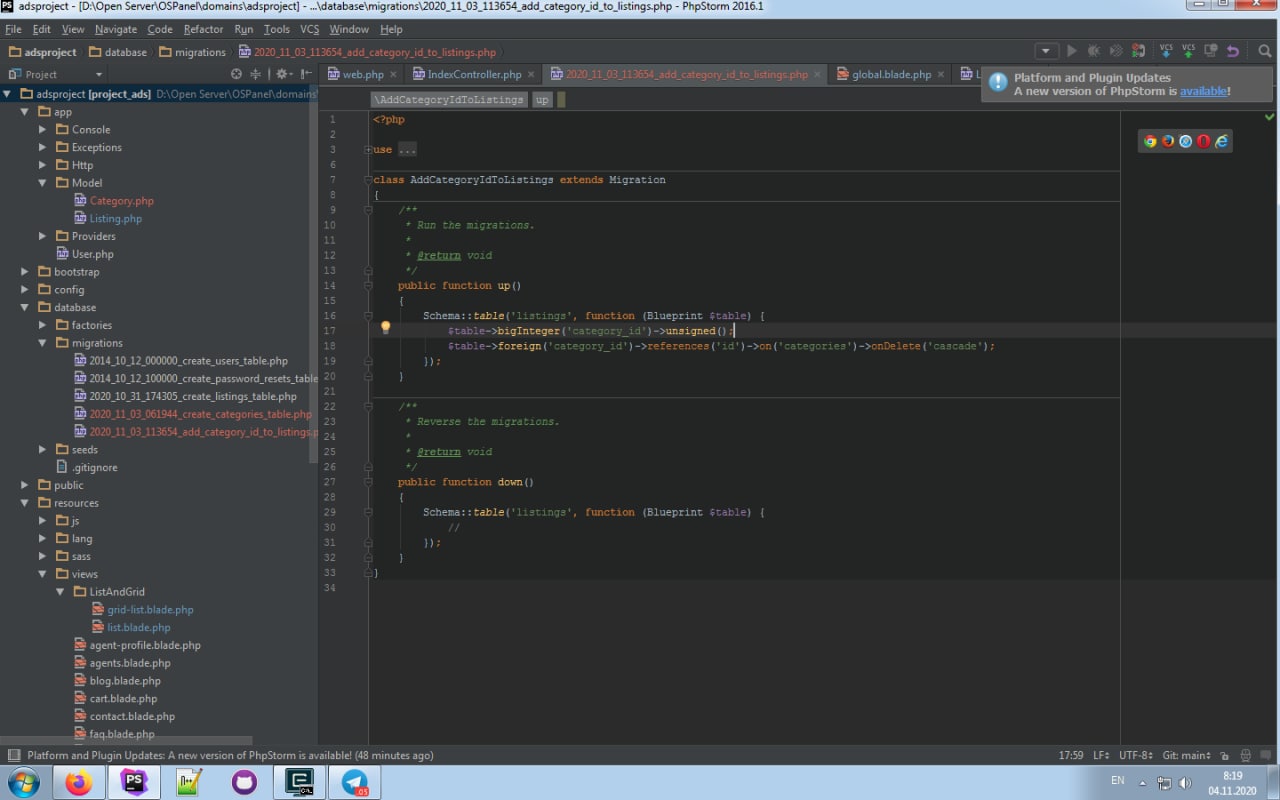Open grid-list.blade.php in the tree
The image size is (1280, 800).
pos(150,610)
